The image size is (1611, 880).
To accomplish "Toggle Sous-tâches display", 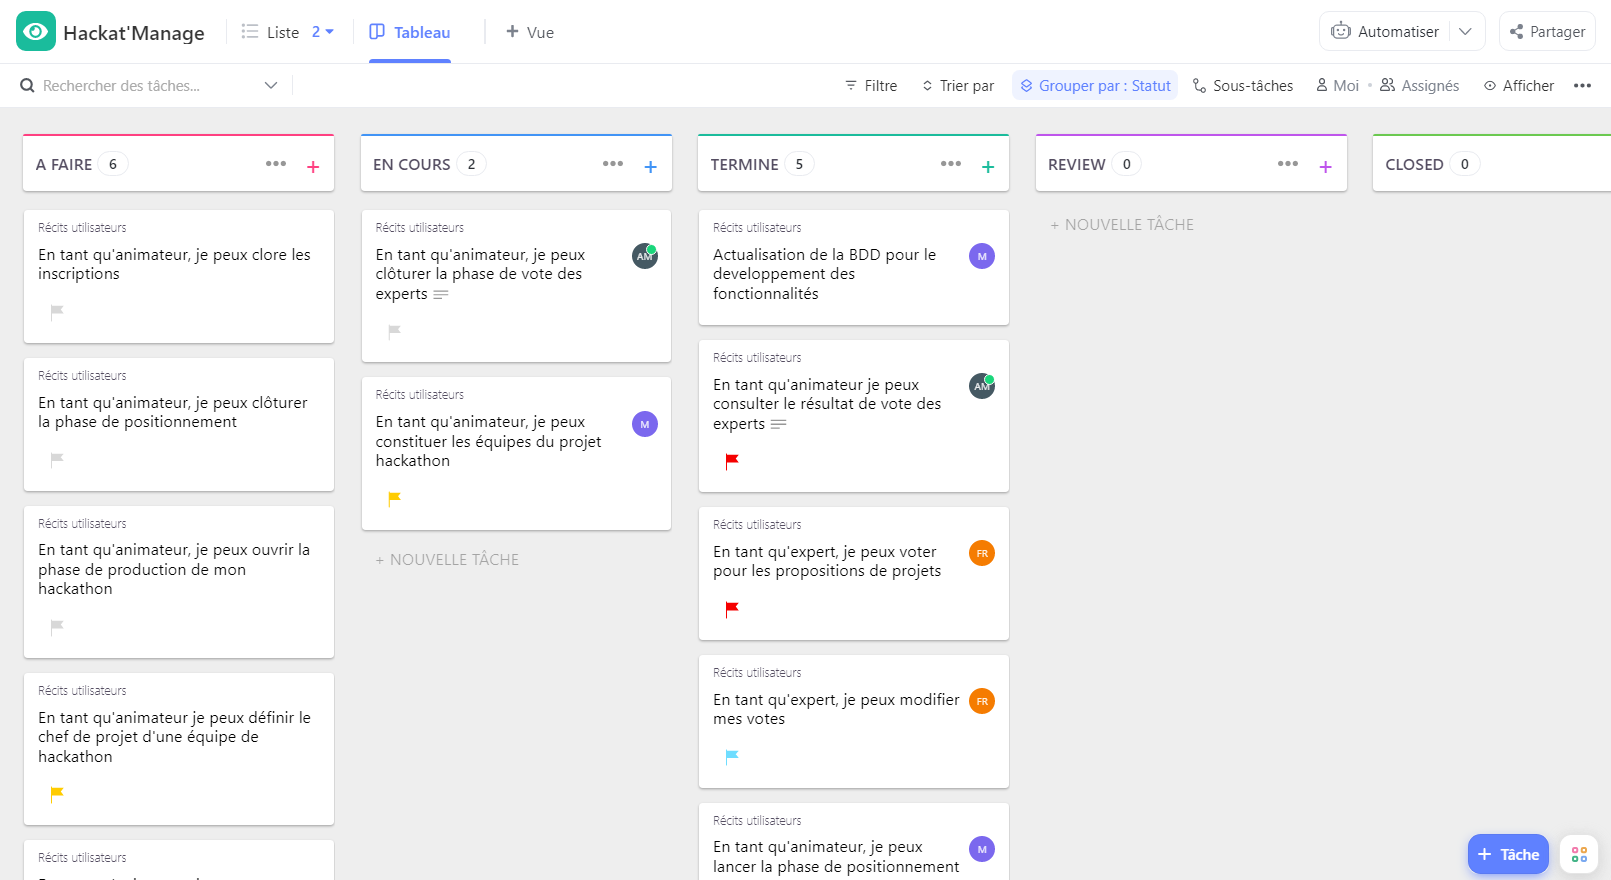I will pos(1243,86).
